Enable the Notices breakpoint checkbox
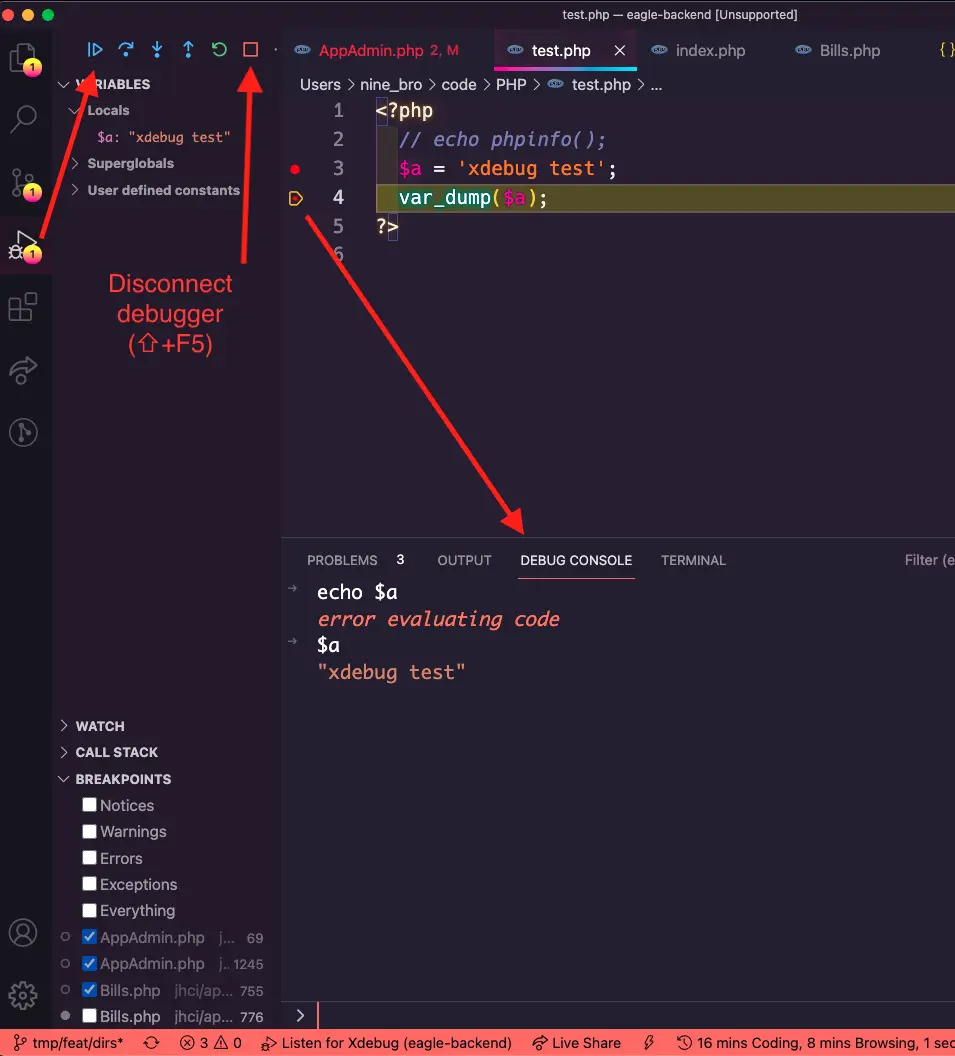The width and height of the screenshot is (955, 1056). [x=89, y=805]
